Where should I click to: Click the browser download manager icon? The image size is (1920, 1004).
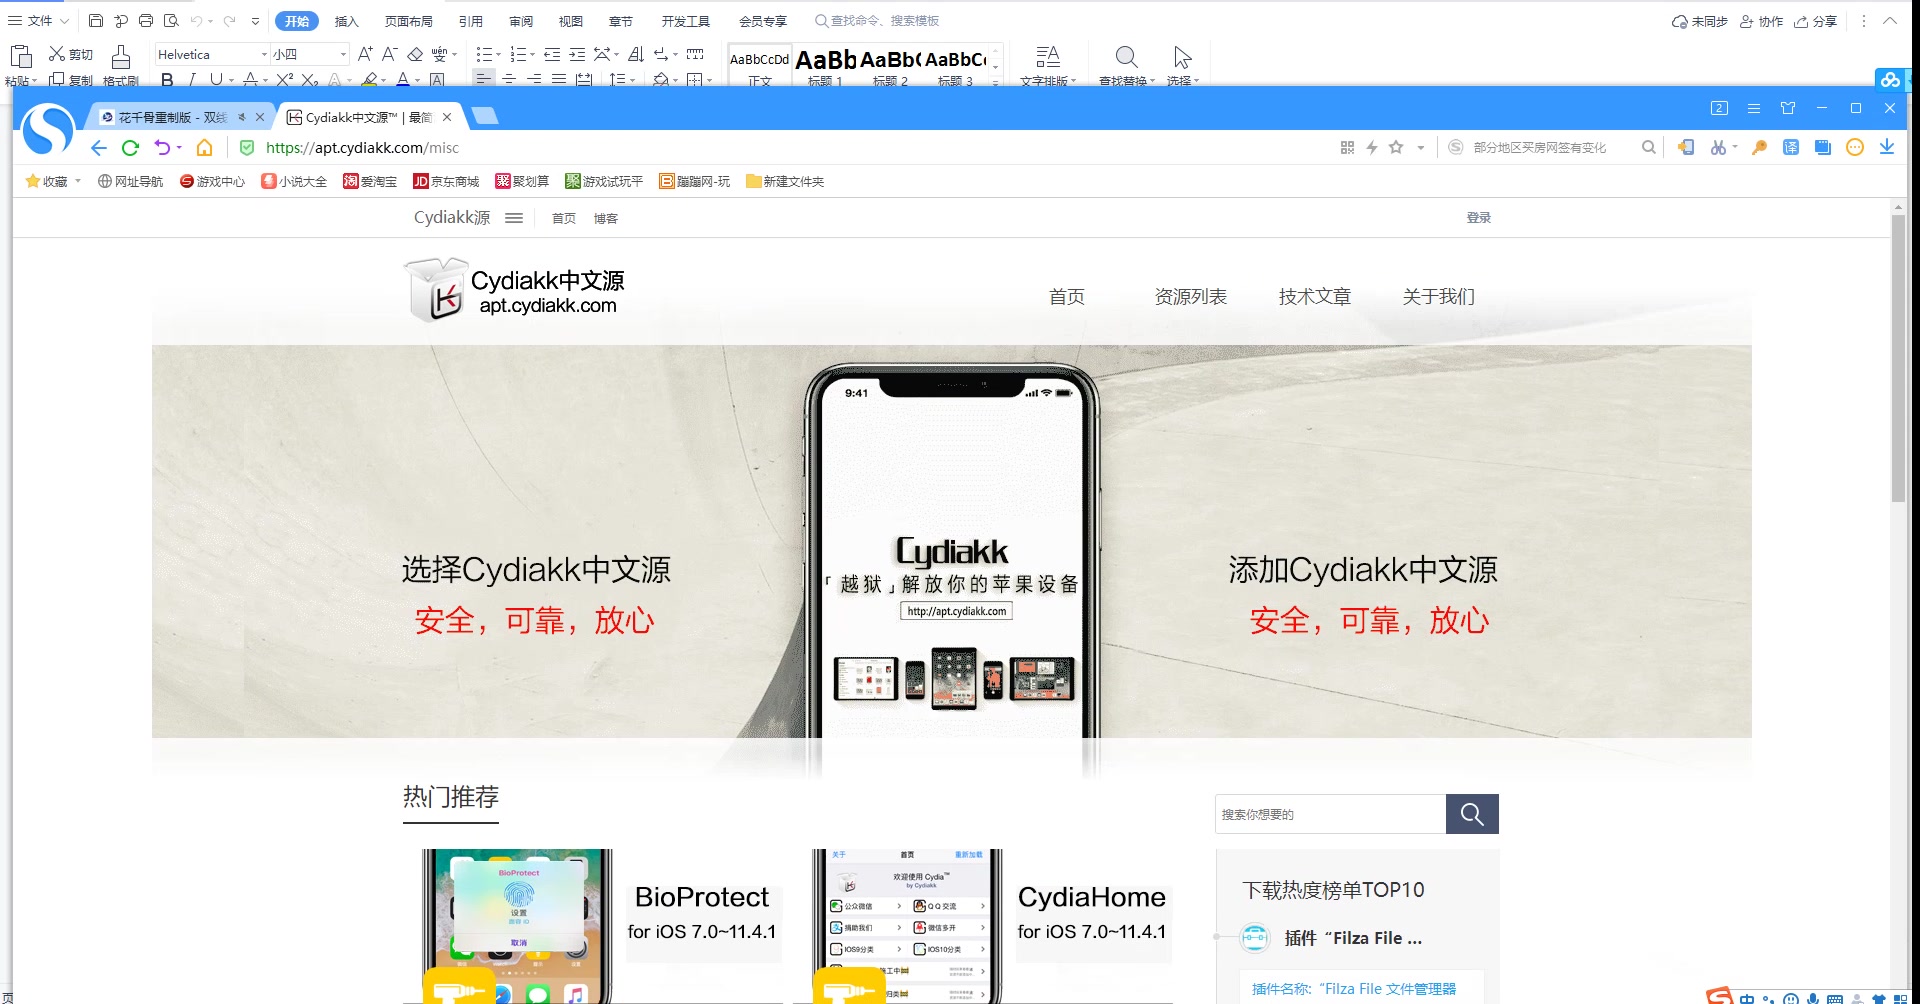coord(1888,147)
